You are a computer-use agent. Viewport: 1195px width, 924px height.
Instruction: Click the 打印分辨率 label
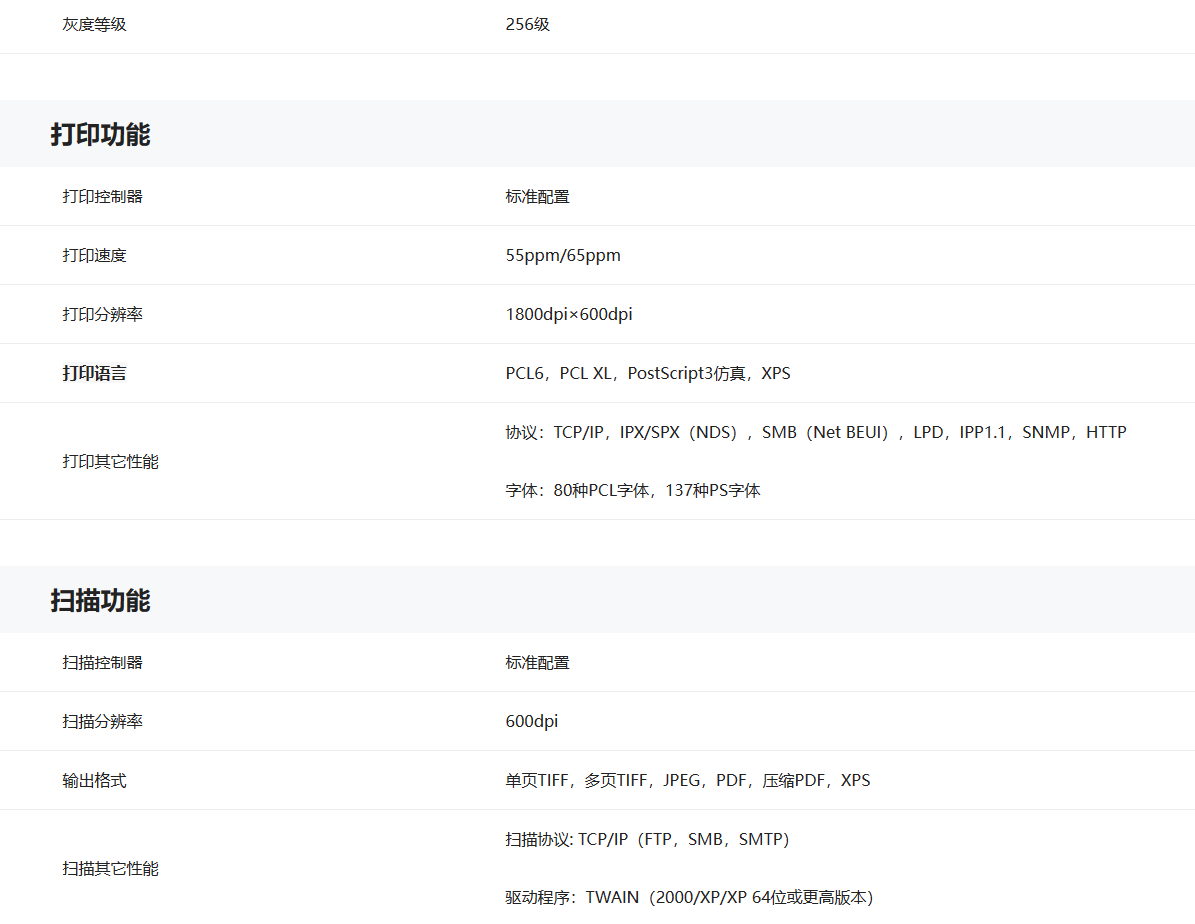coord(102,315)
